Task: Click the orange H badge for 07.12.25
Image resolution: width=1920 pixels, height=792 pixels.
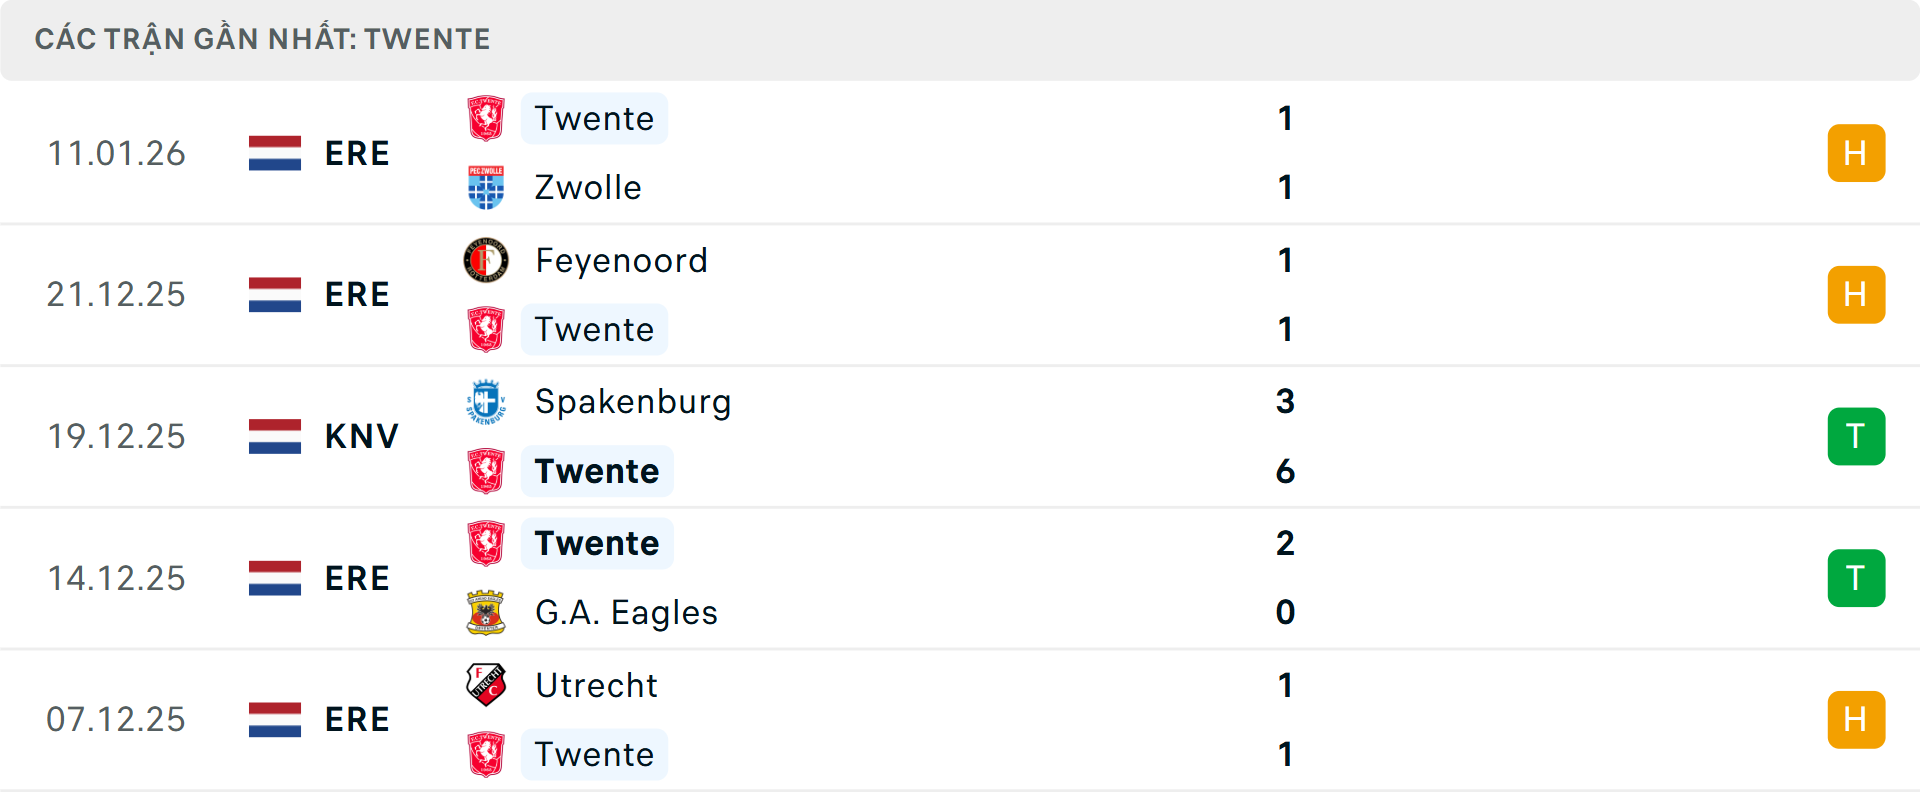Action: (x=1855, y=720)
